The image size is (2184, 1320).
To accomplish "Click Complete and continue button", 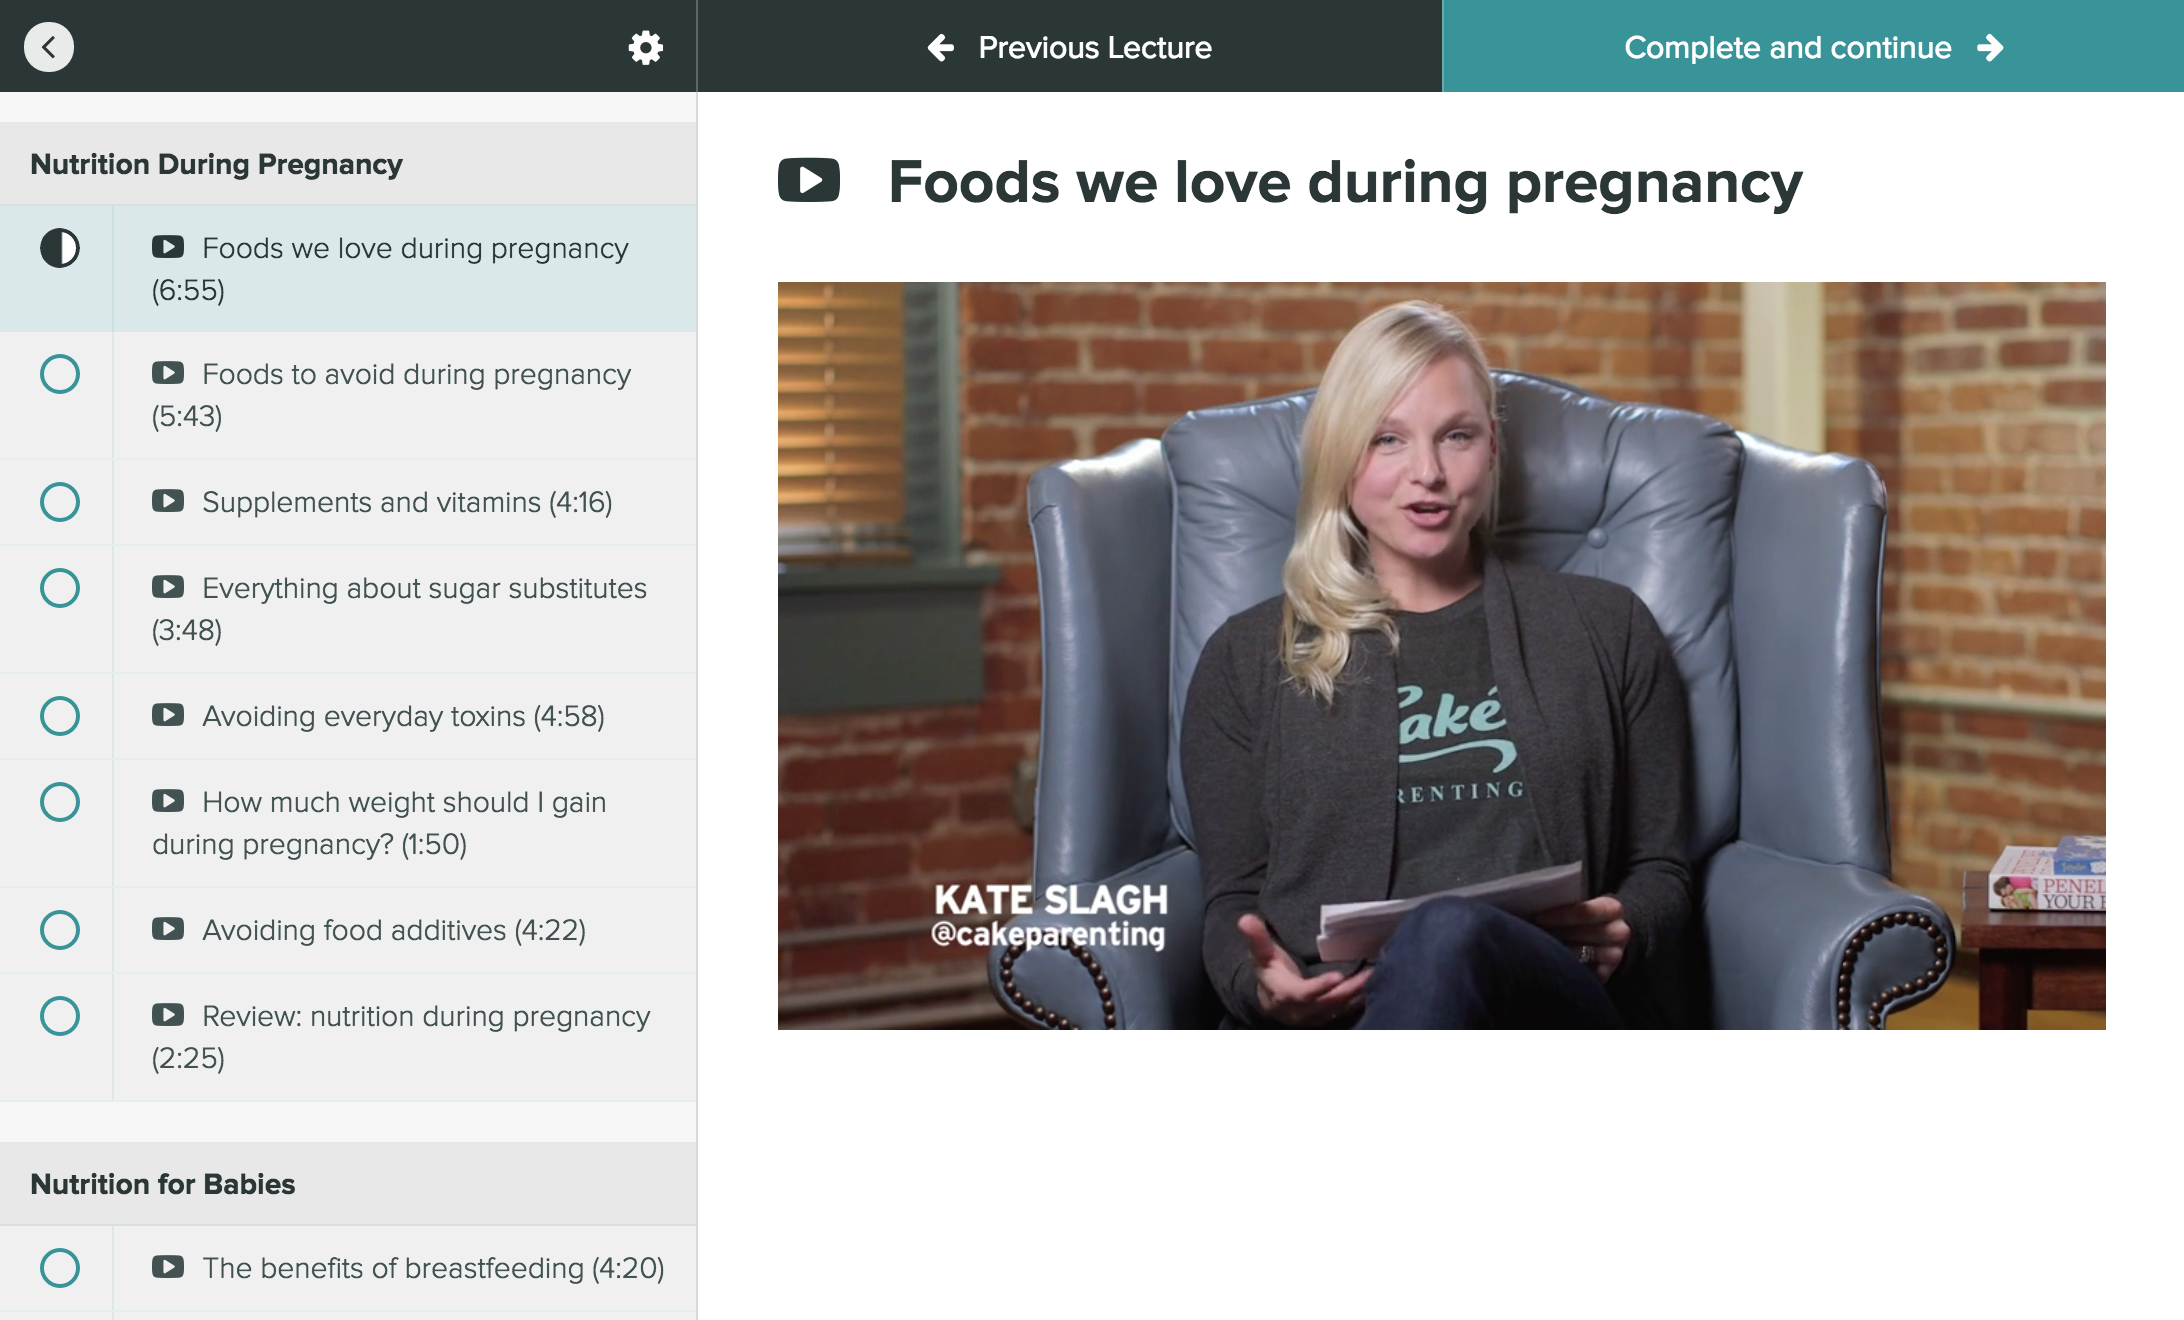I will click(x=1813, y=47).
